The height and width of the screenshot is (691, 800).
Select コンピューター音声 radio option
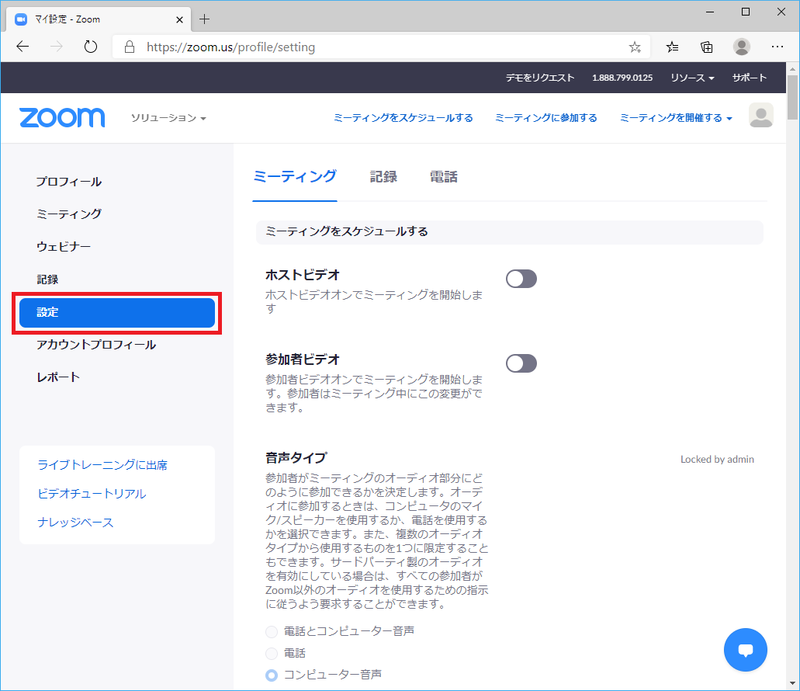(271, 675)
